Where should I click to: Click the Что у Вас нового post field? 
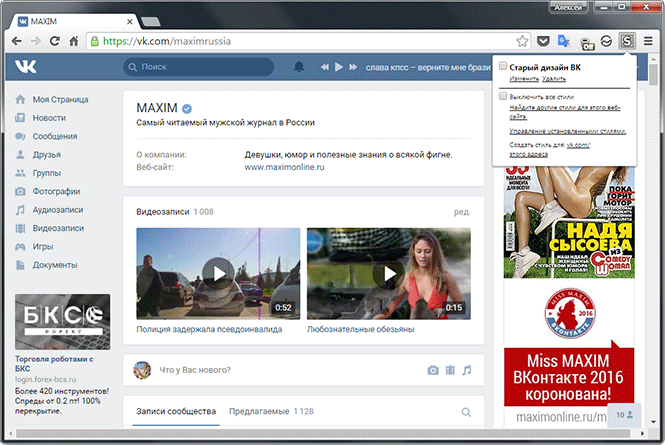tap(288, 370)
